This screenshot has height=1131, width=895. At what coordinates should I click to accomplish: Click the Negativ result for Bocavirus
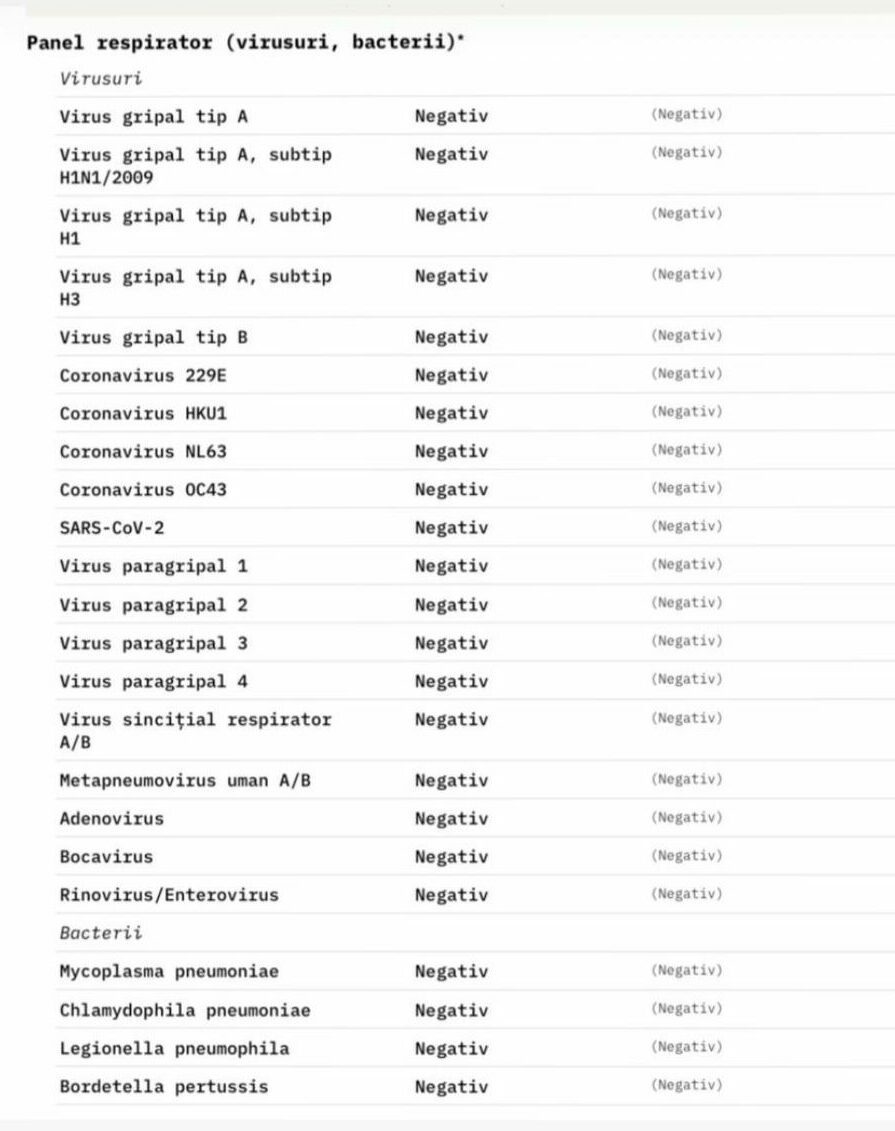[x=451, y=857]
